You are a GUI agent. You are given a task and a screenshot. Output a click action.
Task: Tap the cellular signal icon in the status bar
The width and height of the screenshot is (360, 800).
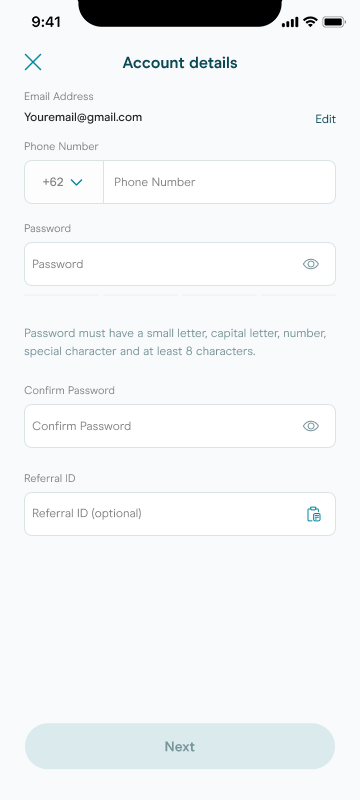(290, 22)
